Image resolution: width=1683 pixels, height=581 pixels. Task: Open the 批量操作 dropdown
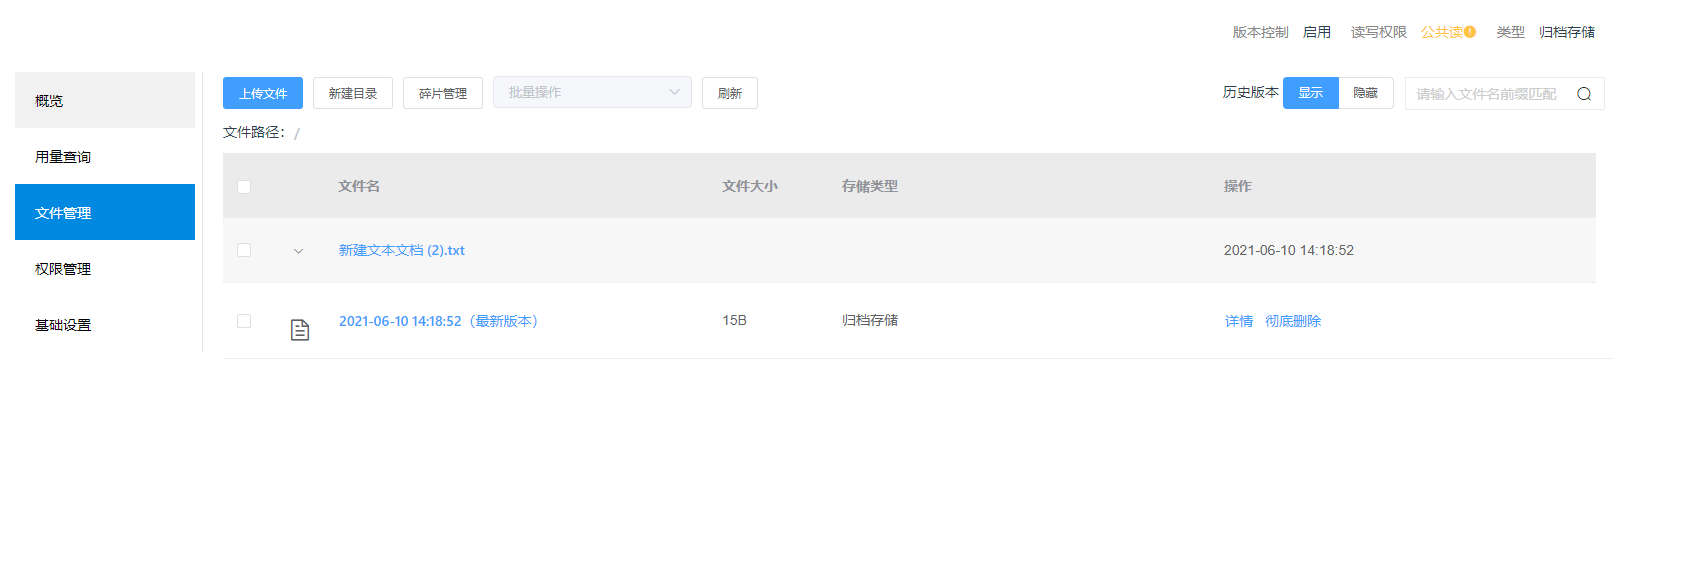point(592,92)
